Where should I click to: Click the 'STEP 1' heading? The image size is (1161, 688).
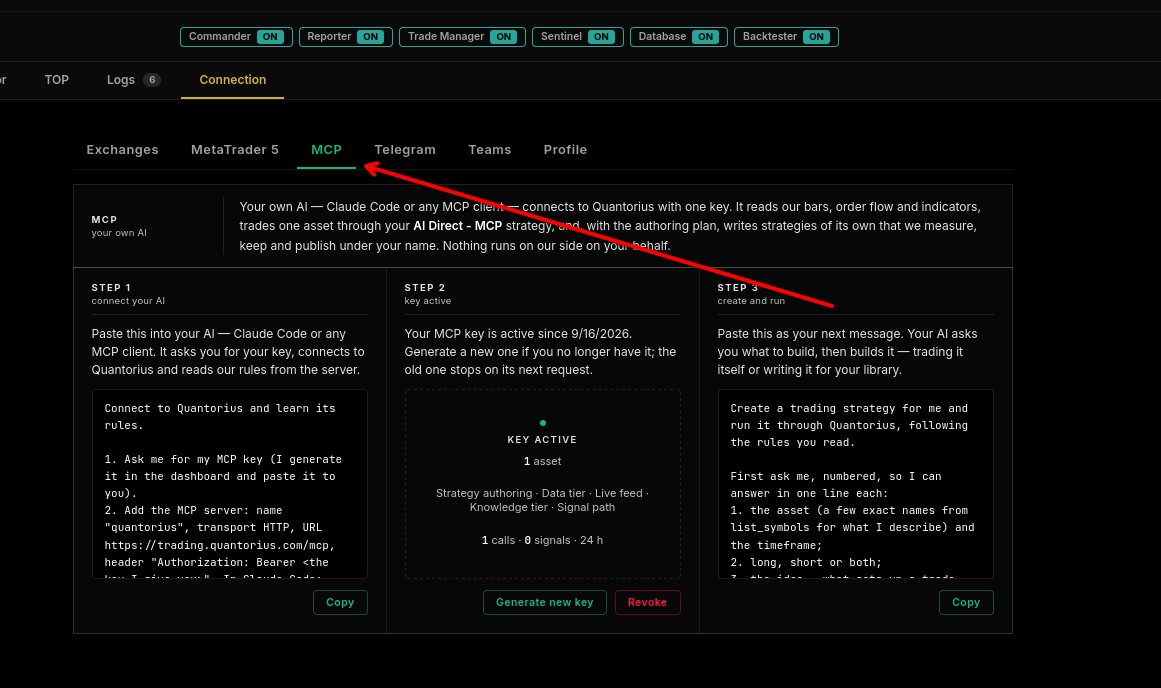click(111, 287)
